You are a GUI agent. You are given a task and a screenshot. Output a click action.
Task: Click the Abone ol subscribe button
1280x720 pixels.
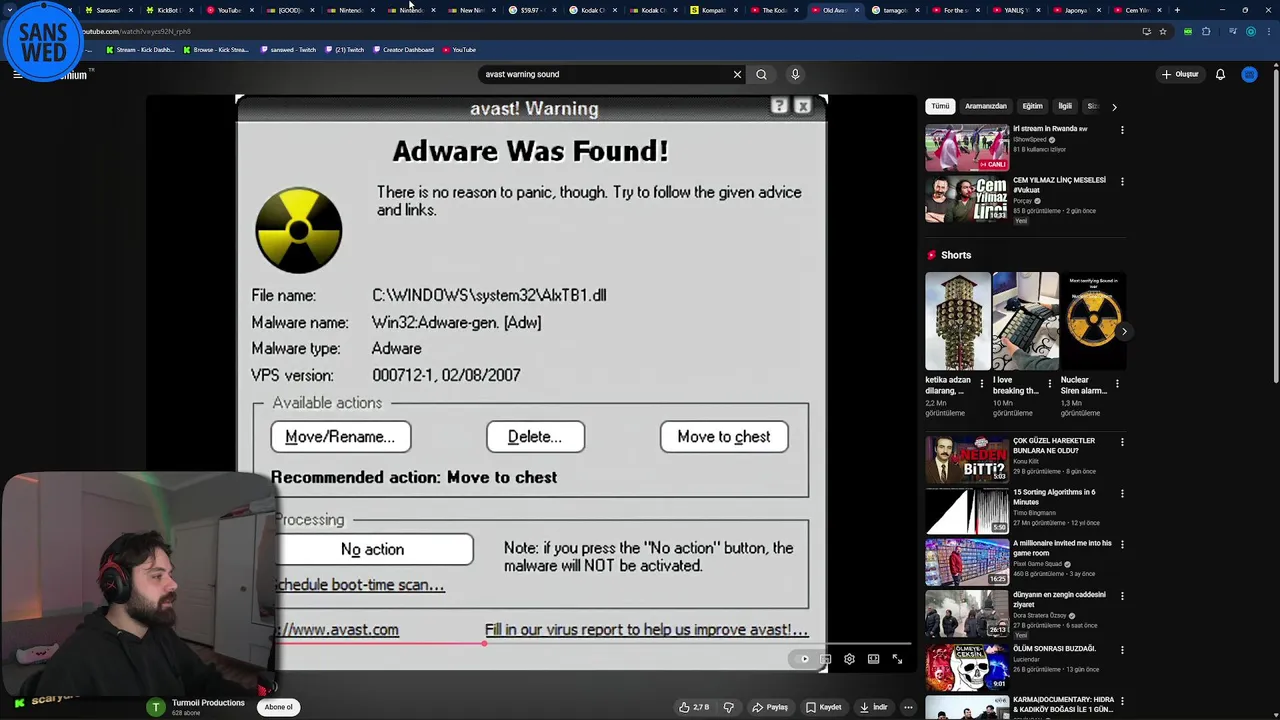278,707
